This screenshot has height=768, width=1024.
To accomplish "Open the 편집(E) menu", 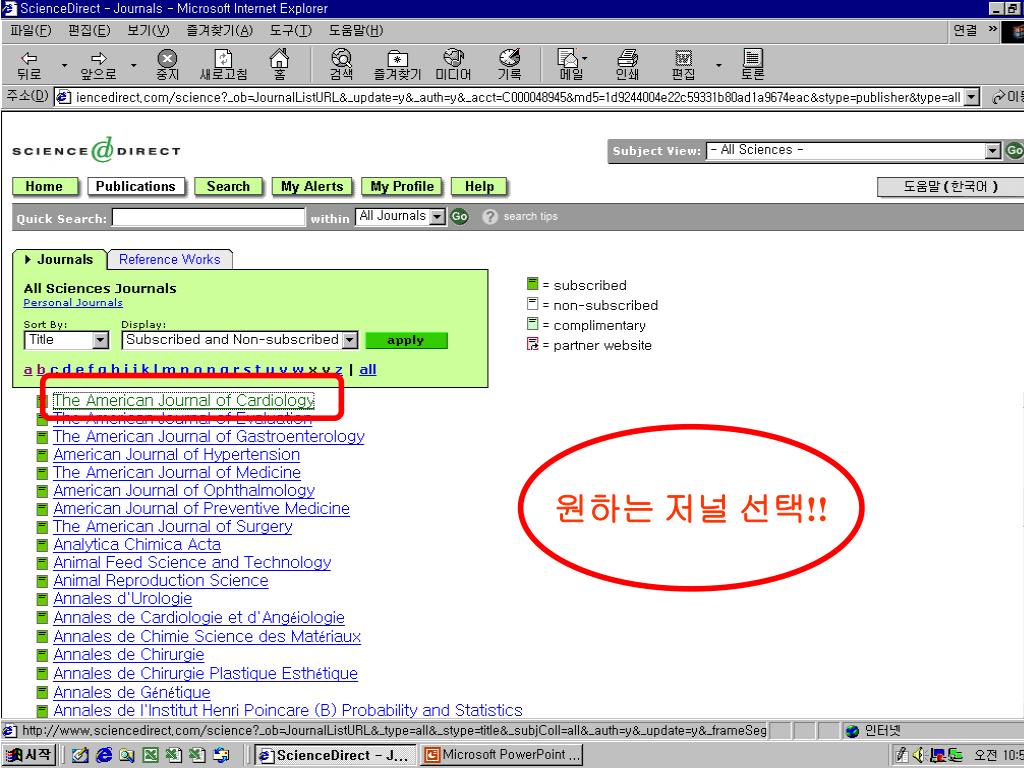I will pos(89,30).
